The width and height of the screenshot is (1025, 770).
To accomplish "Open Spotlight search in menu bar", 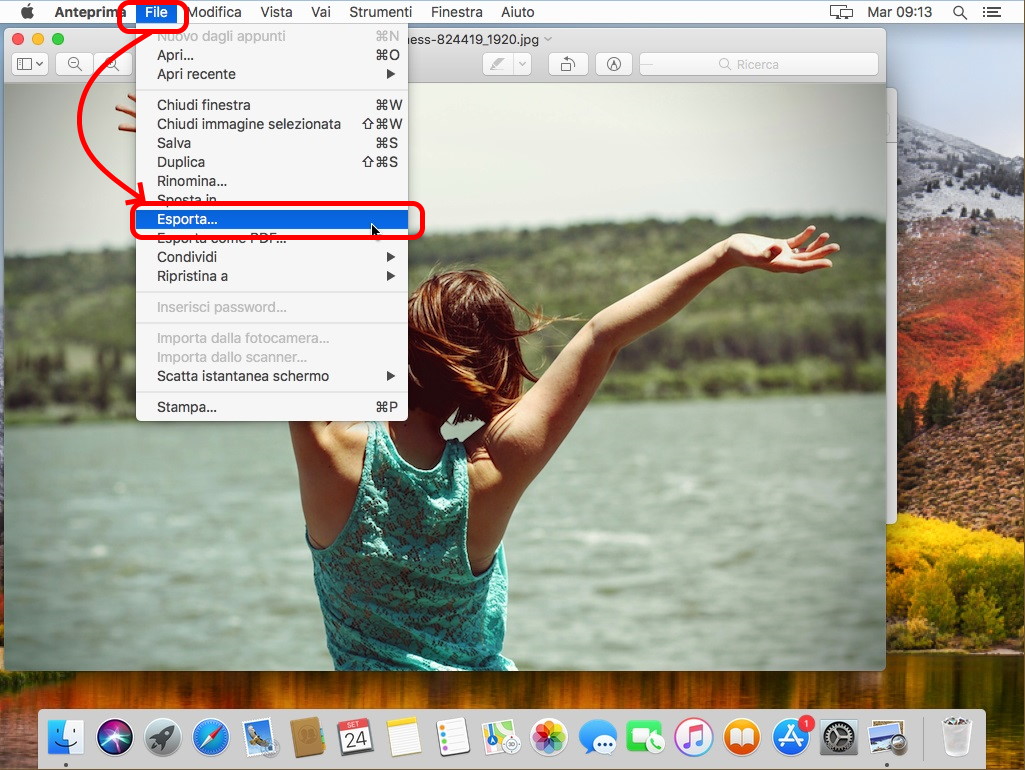I will click(x=960, y=12).
